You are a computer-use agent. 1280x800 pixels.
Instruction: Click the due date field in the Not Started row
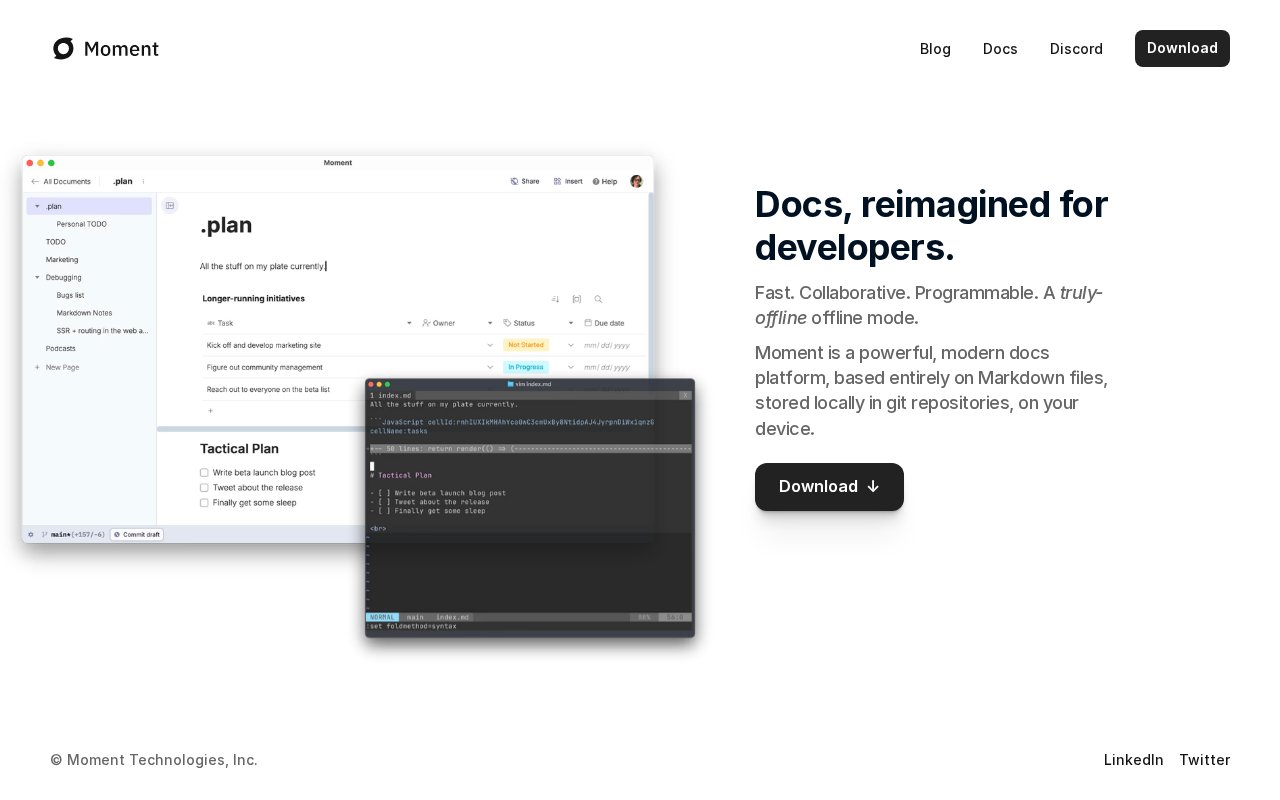pos(607,345)
